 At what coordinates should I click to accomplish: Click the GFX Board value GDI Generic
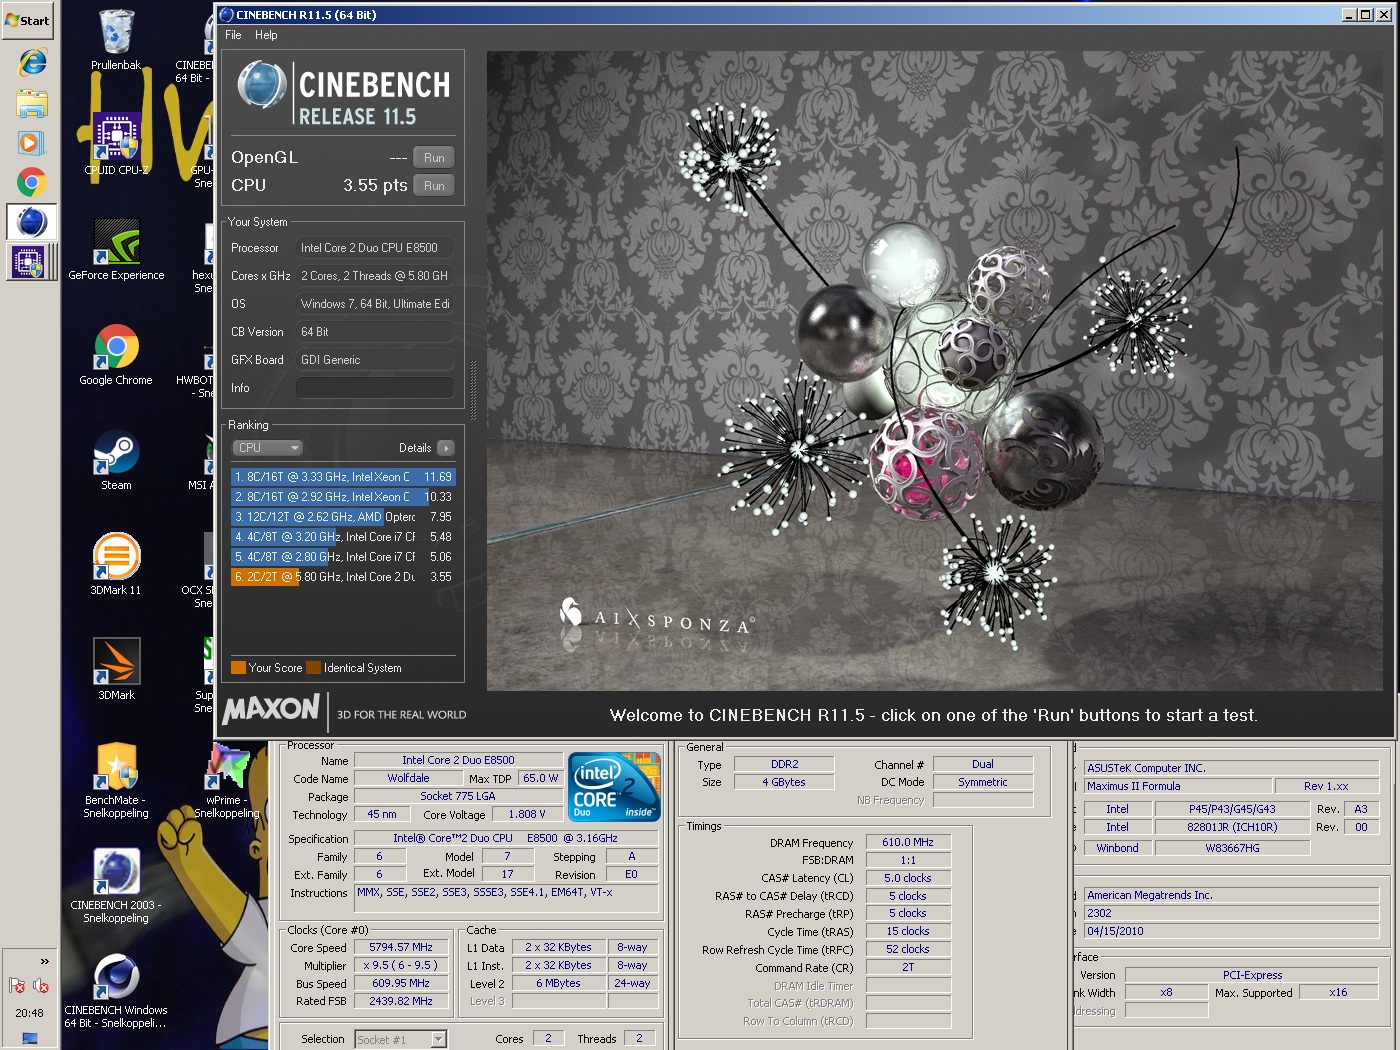375,360
